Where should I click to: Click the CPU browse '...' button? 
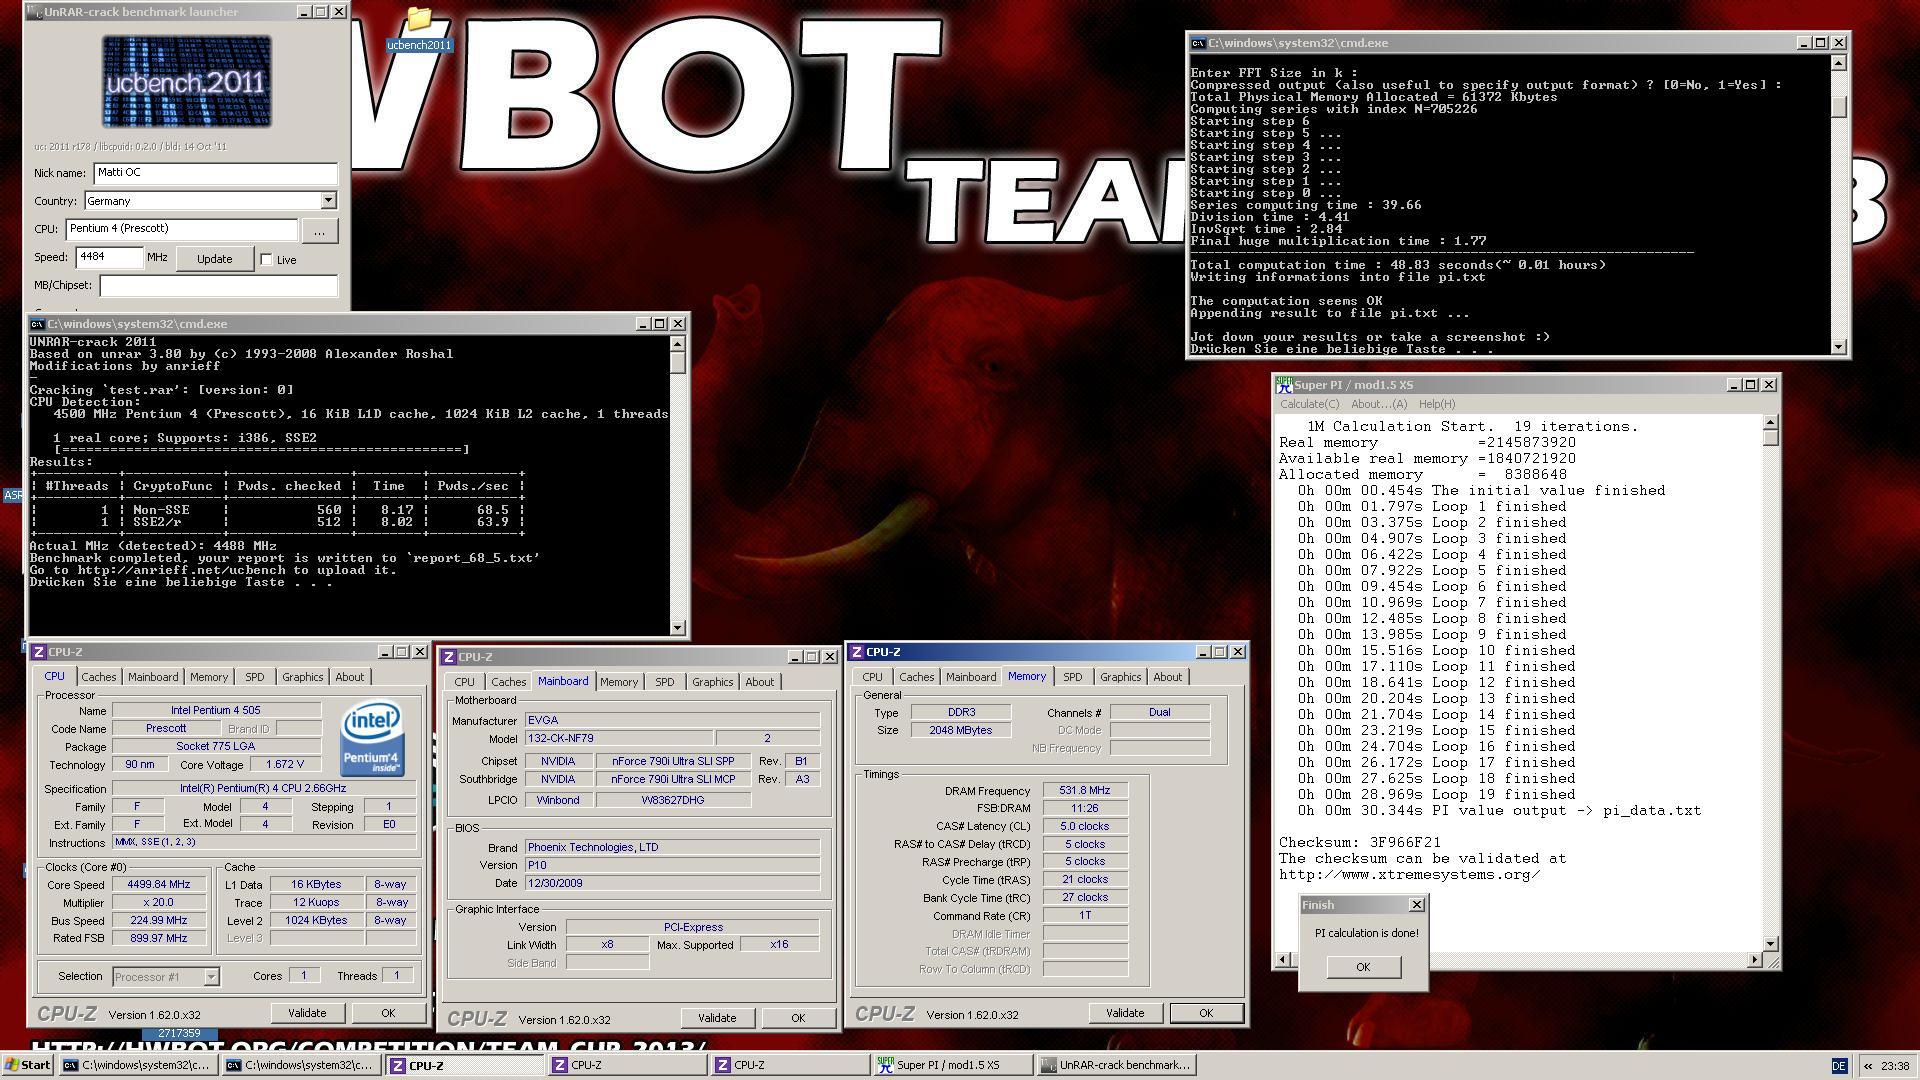(319, 231)
